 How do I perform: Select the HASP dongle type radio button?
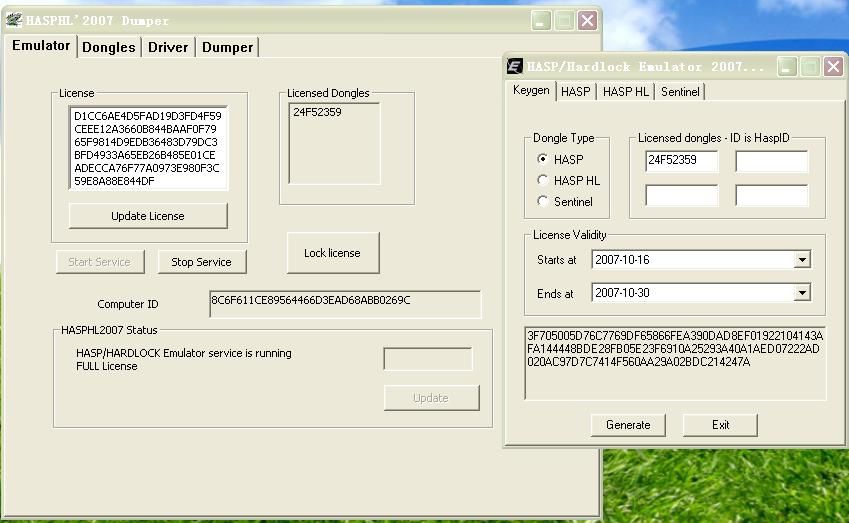tap(542, 159)
